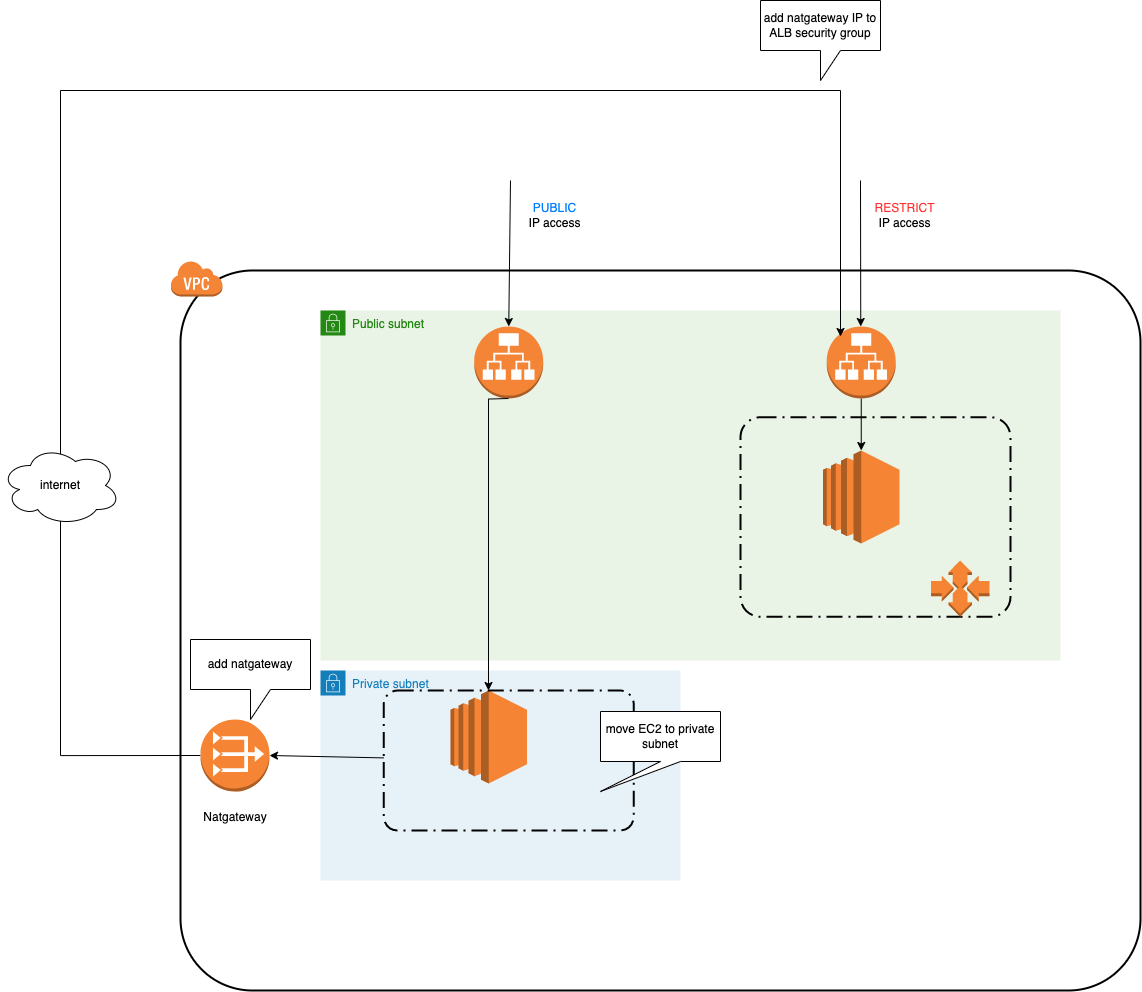This screenshot has width=1142, height=992.
Task: Click the internet cloud shape
Action: point(60,486)
